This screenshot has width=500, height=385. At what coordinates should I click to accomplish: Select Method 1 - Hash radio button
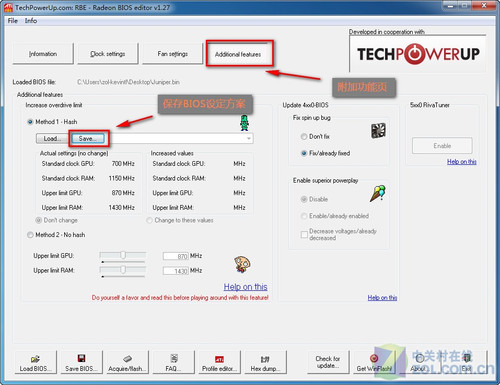click(x=30, y=122)
